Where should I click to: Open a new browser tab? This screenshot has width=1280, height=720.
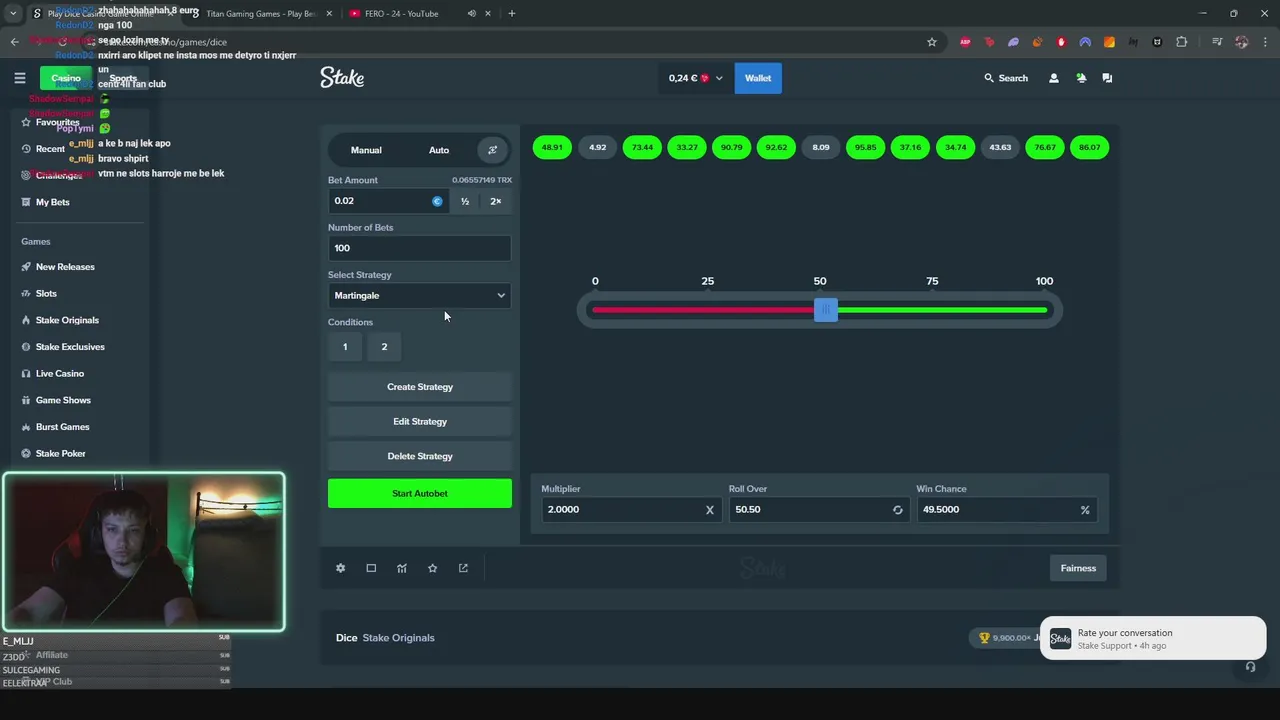pyautogui.click(x=511, y=14)
